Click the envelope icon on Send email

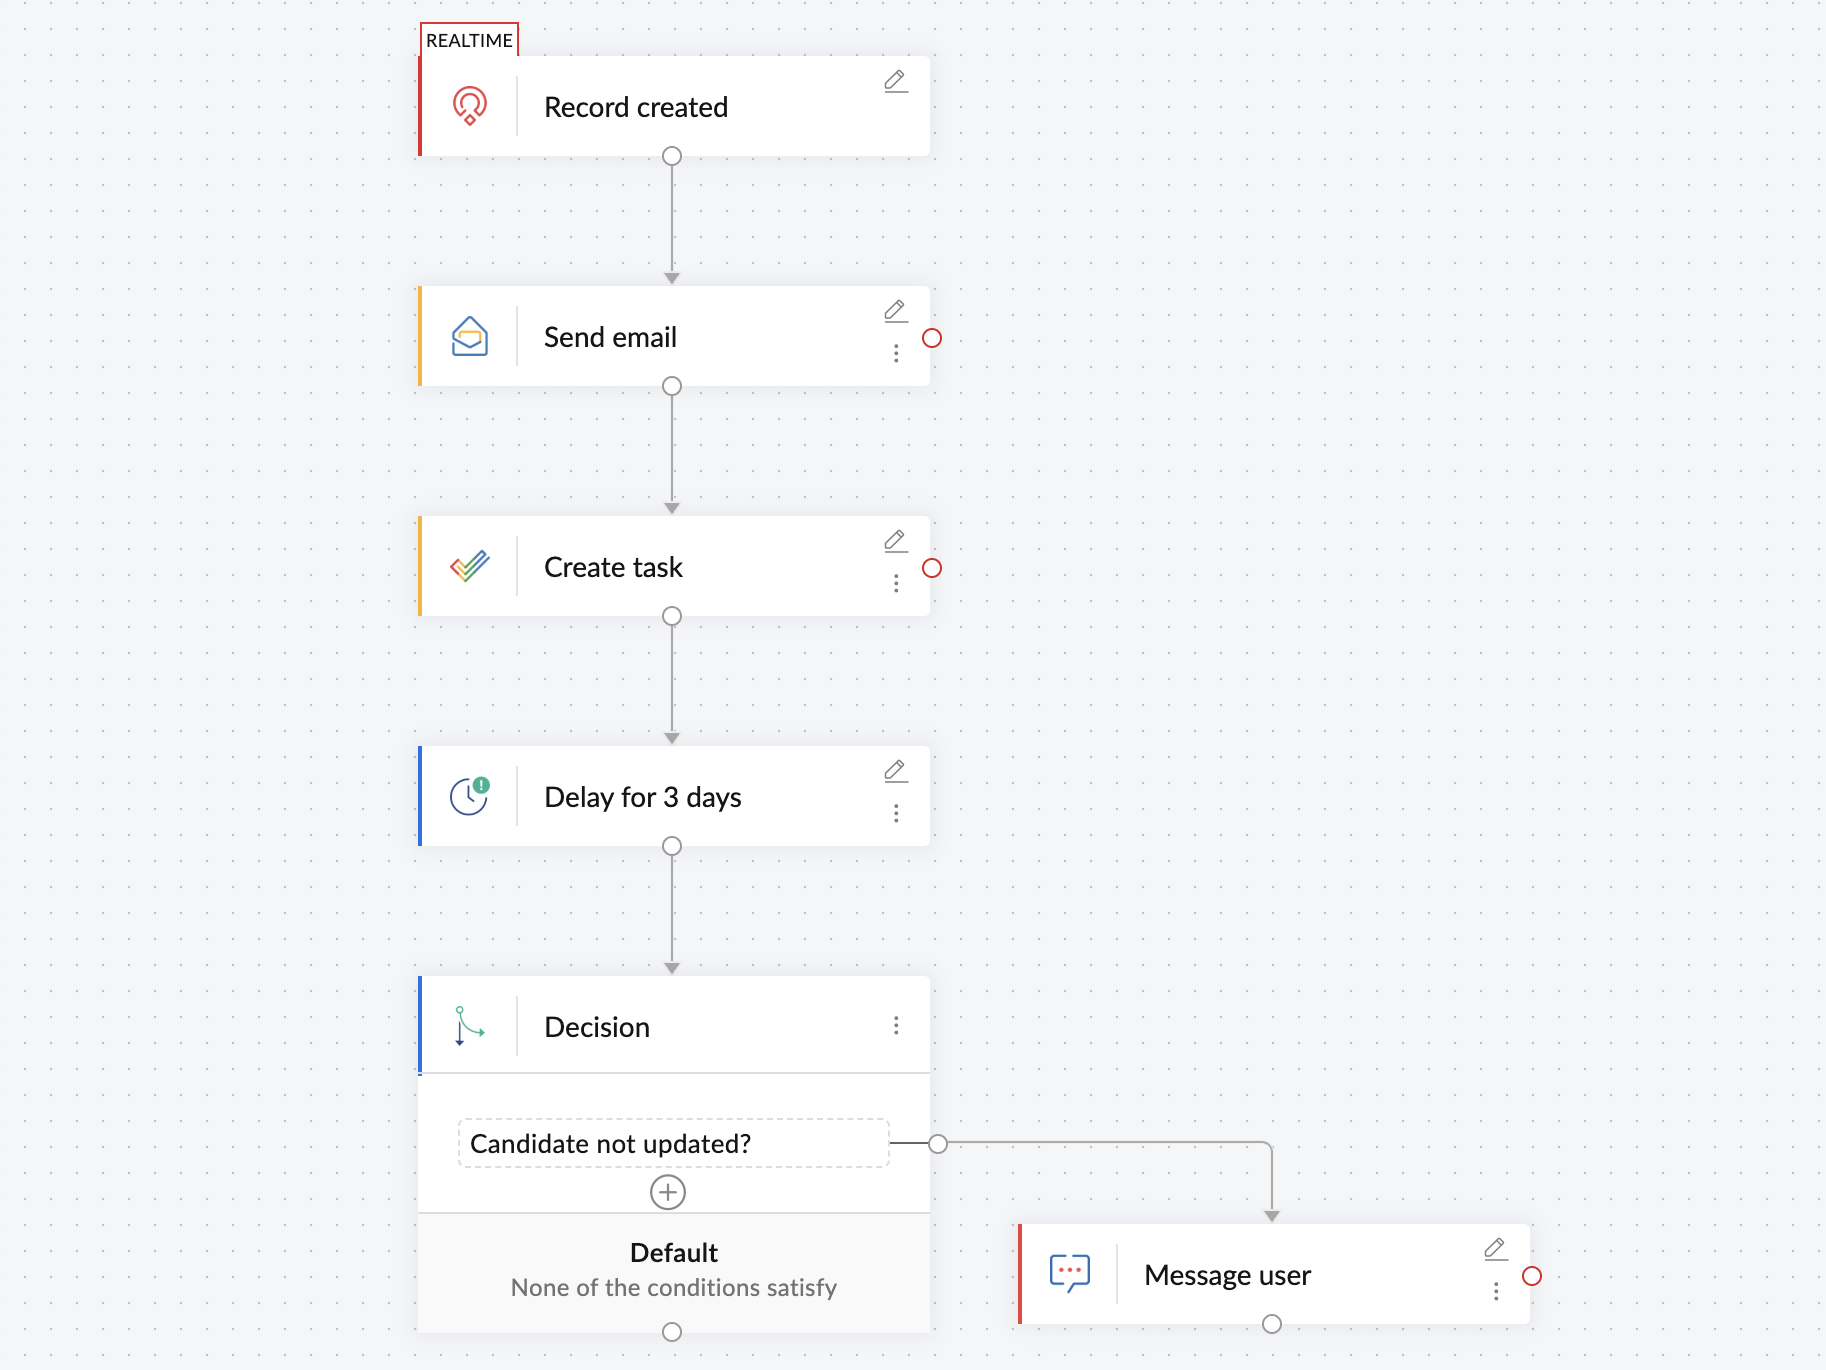point(469,337)
